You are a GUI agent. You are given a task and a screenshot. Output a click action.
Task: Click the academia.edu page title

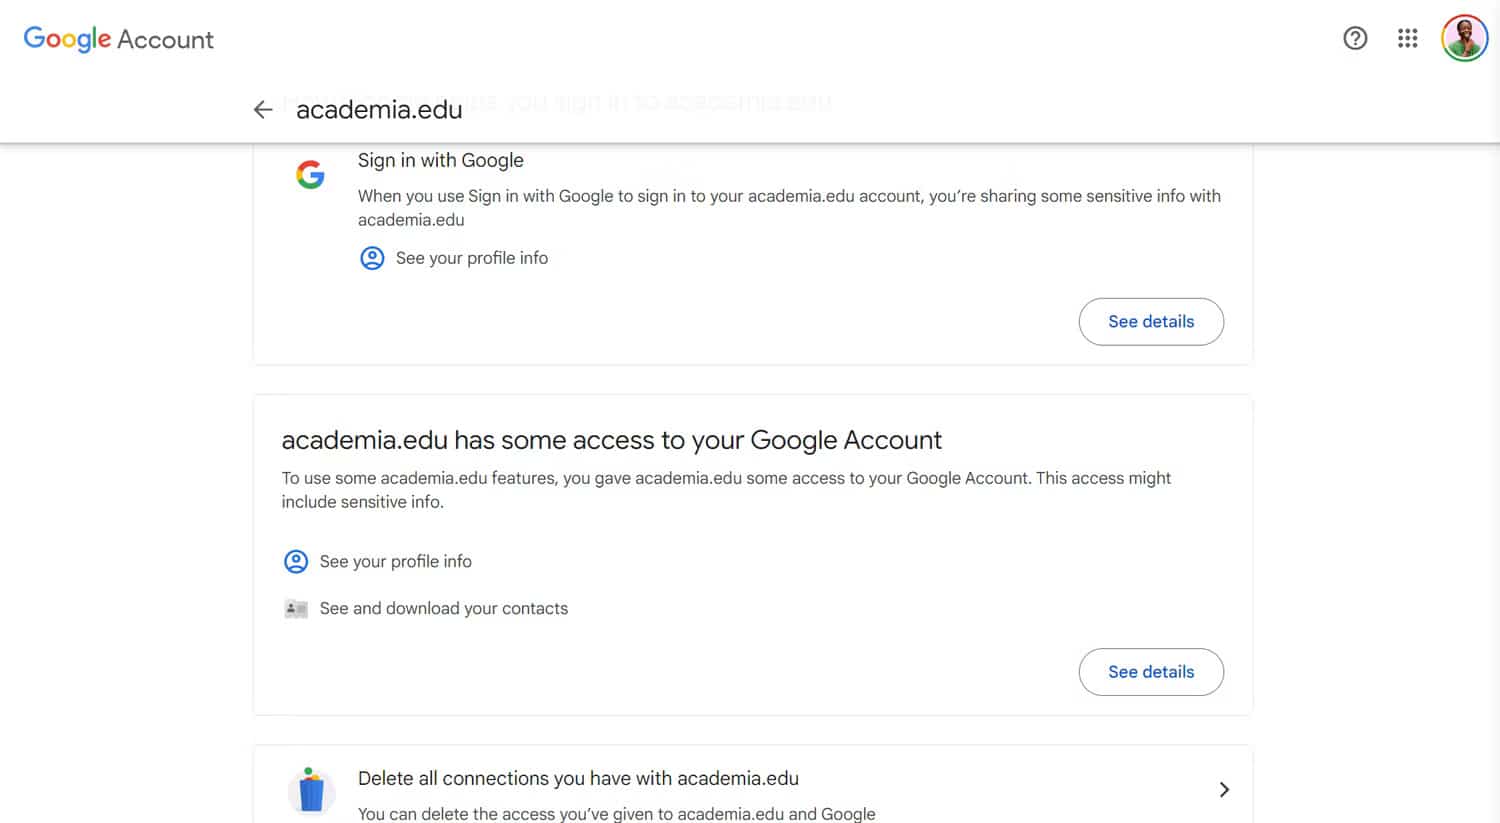pos(379,110)
